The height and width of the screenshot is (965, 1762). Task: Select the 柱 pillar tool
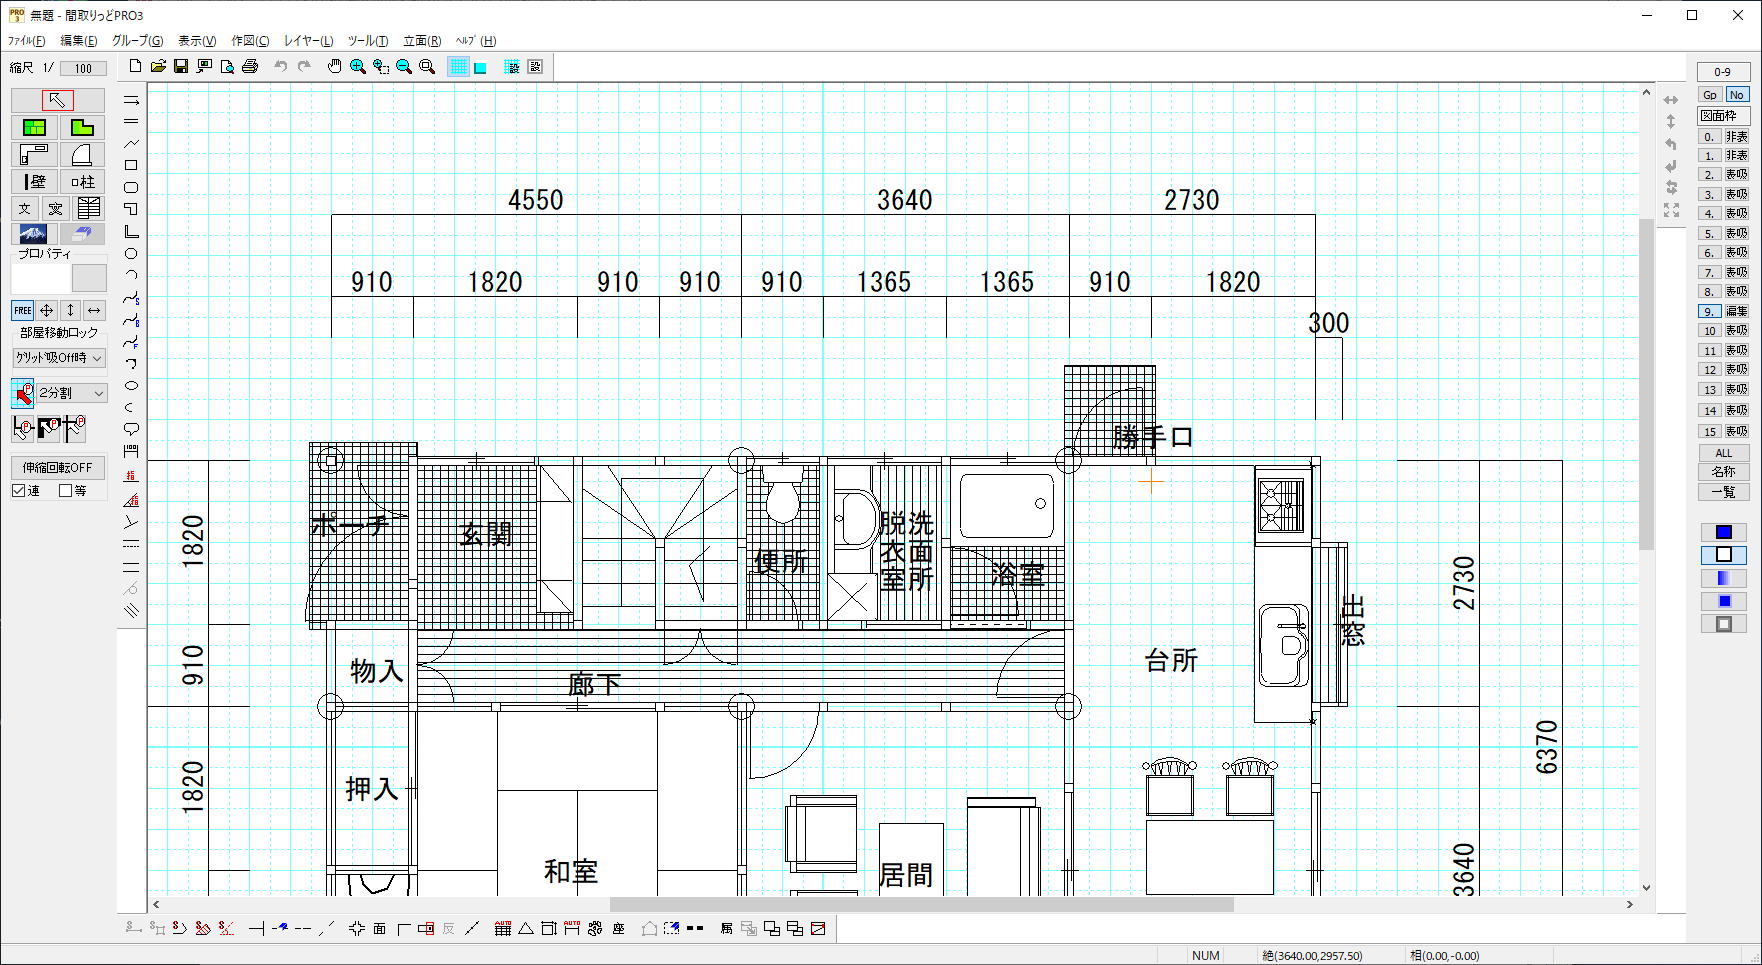[x=82, y=181]
